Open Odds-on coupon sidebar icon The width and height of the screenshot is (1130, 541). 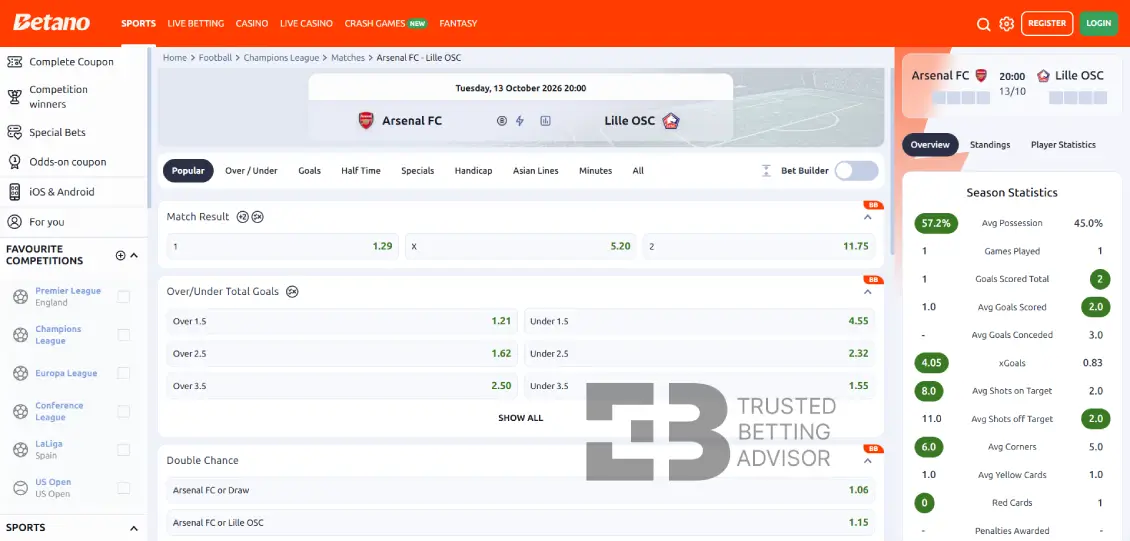(14, 162)
